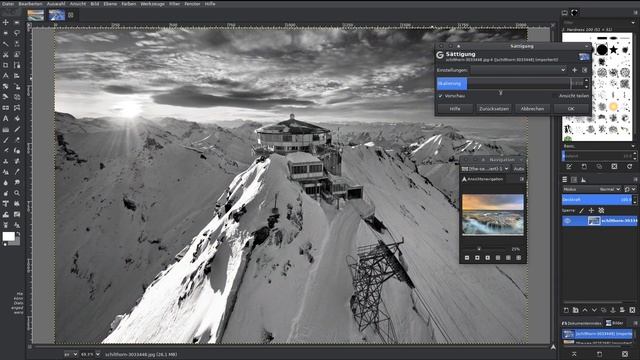Click the edit brush icon below the brushes
The width and height of the screenshot is (640, 360).
click(x=569, y=167)
